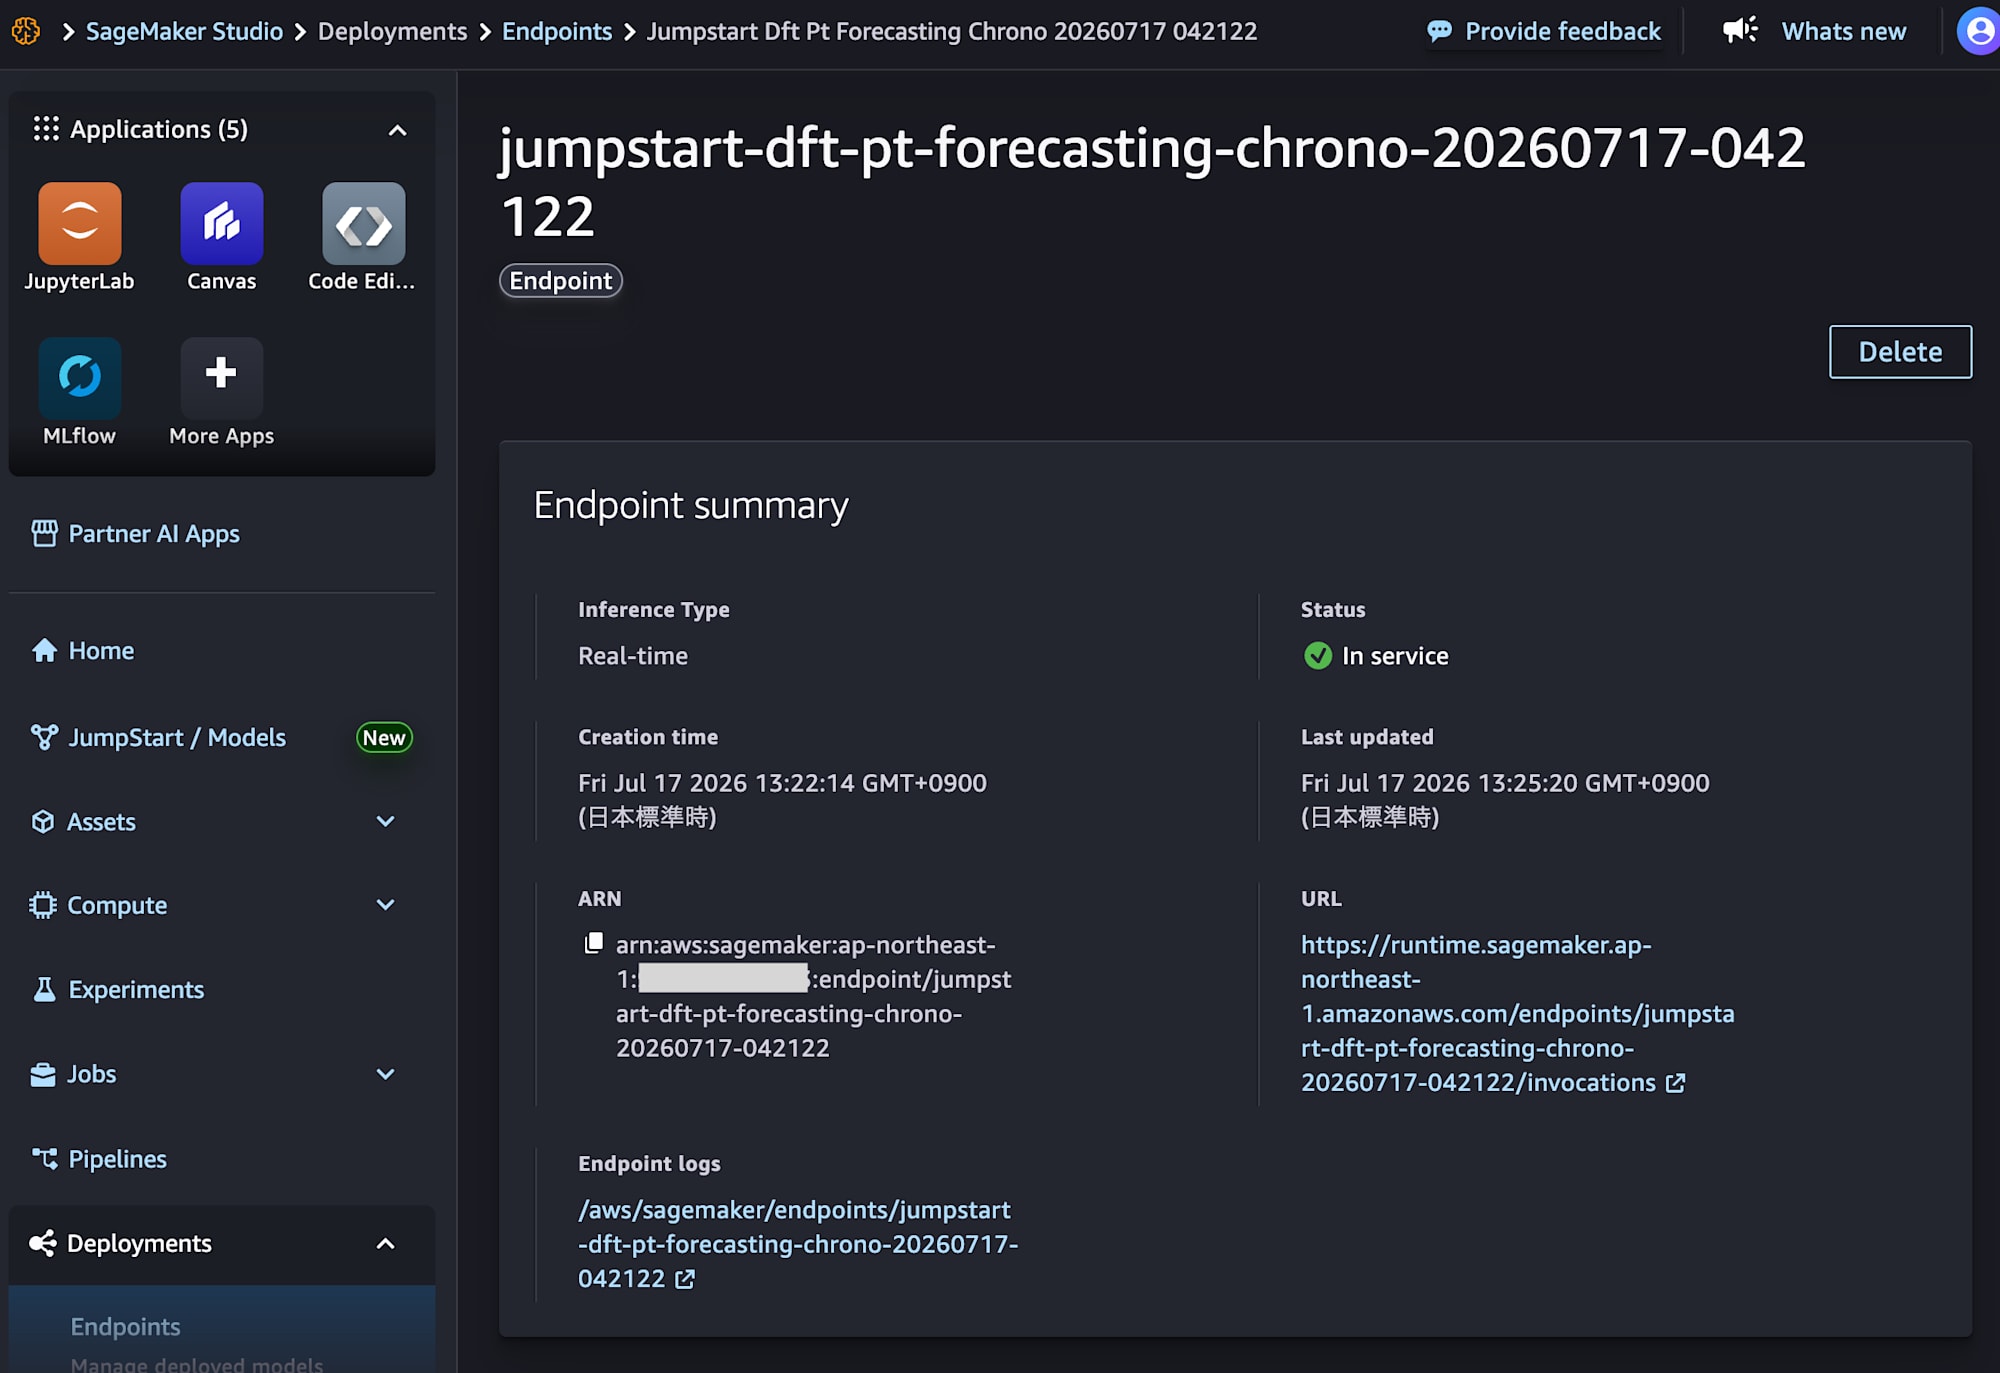The width and height of the screenshot is (2000, 1373).
Task: Expand the Compute section
Action: [x=385, y=905]
